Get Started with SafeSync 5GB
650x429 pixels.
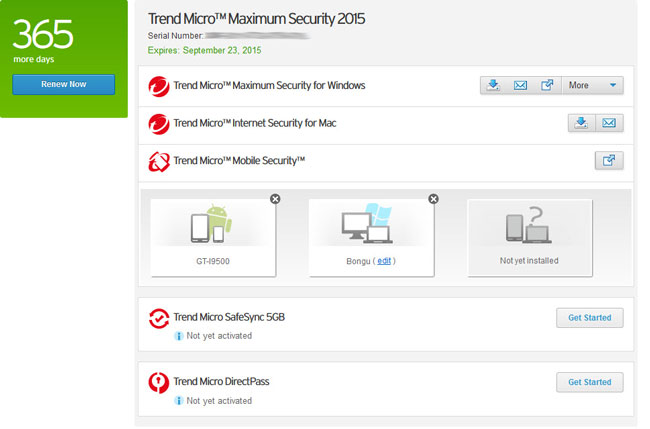(589, 318)
